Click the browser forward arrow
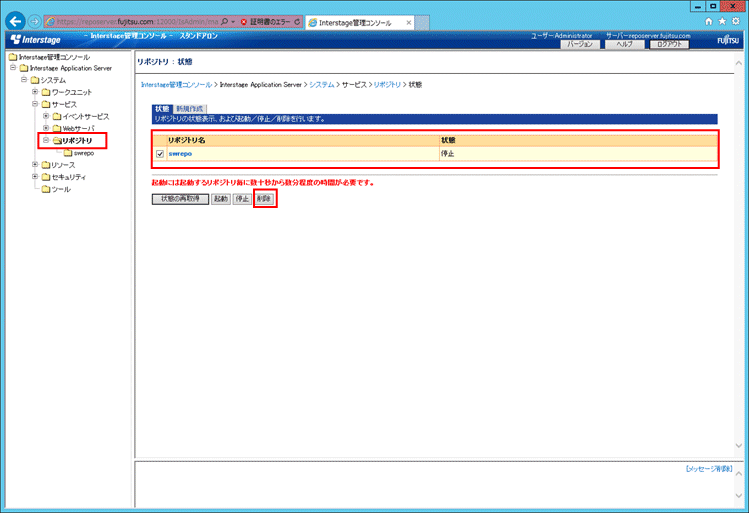The height and width of the screenshot is (513, 749). click(34, 21)
